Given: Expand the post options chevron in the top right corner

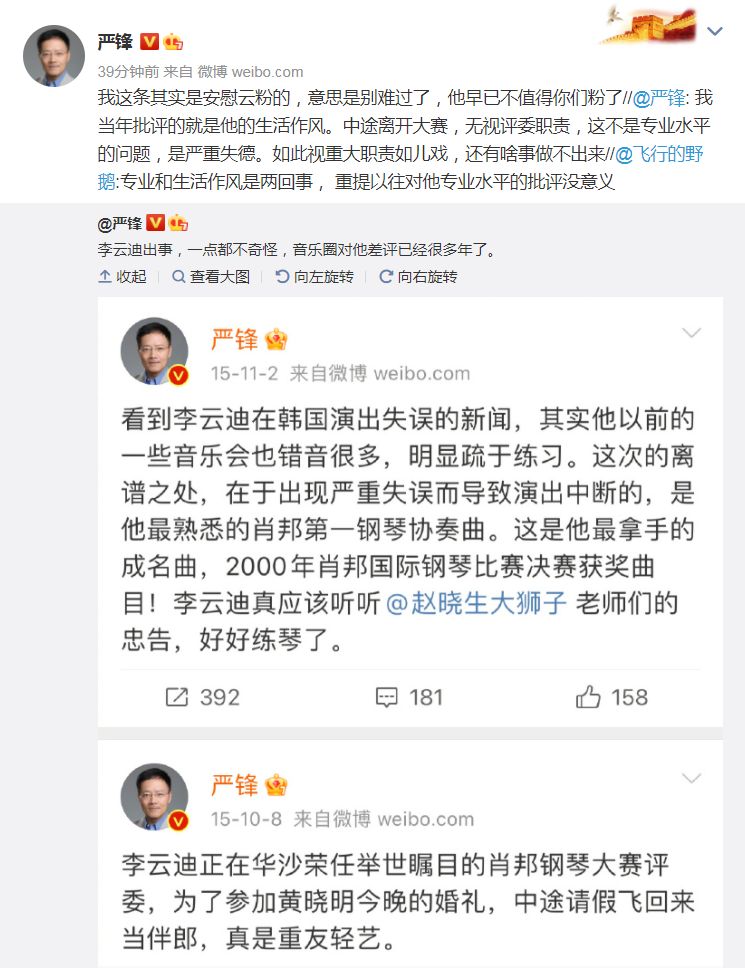Looking at the screenshot, I should coord(714,31).
